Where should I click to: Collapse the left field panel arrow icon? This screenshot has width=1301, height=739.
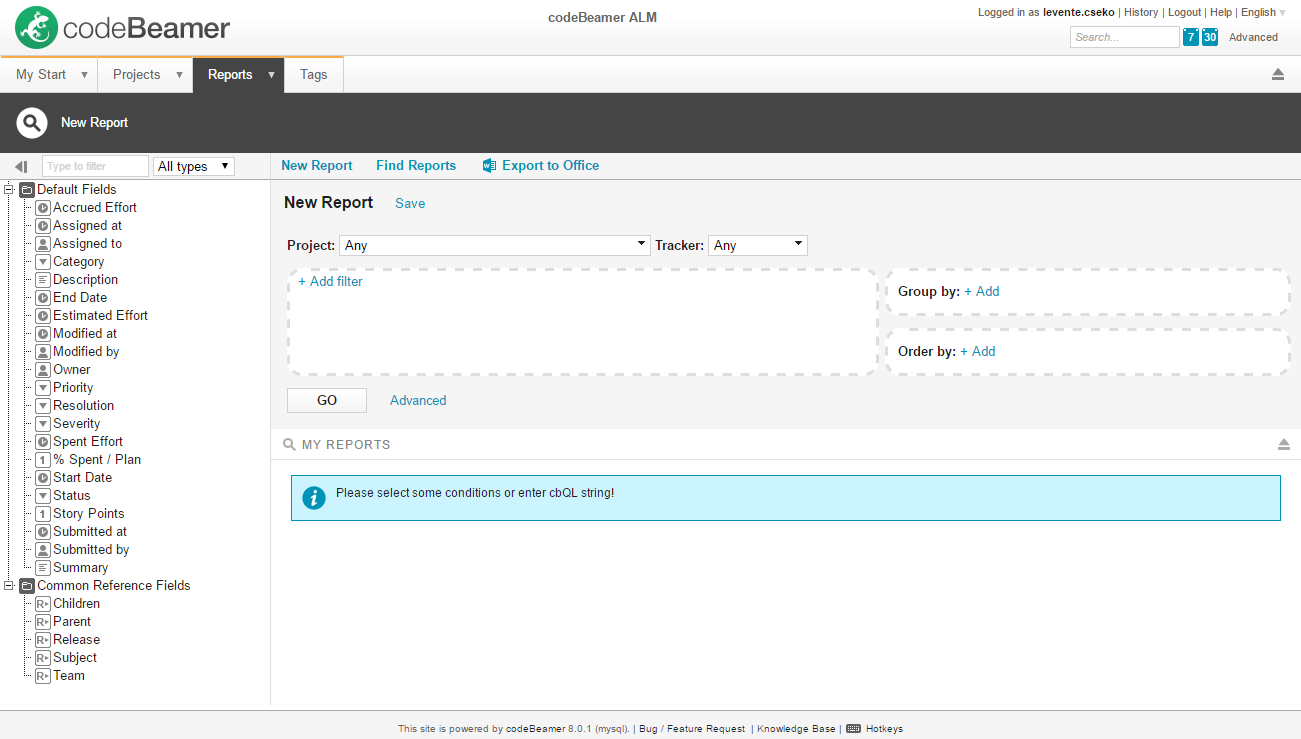click(21, 167)
